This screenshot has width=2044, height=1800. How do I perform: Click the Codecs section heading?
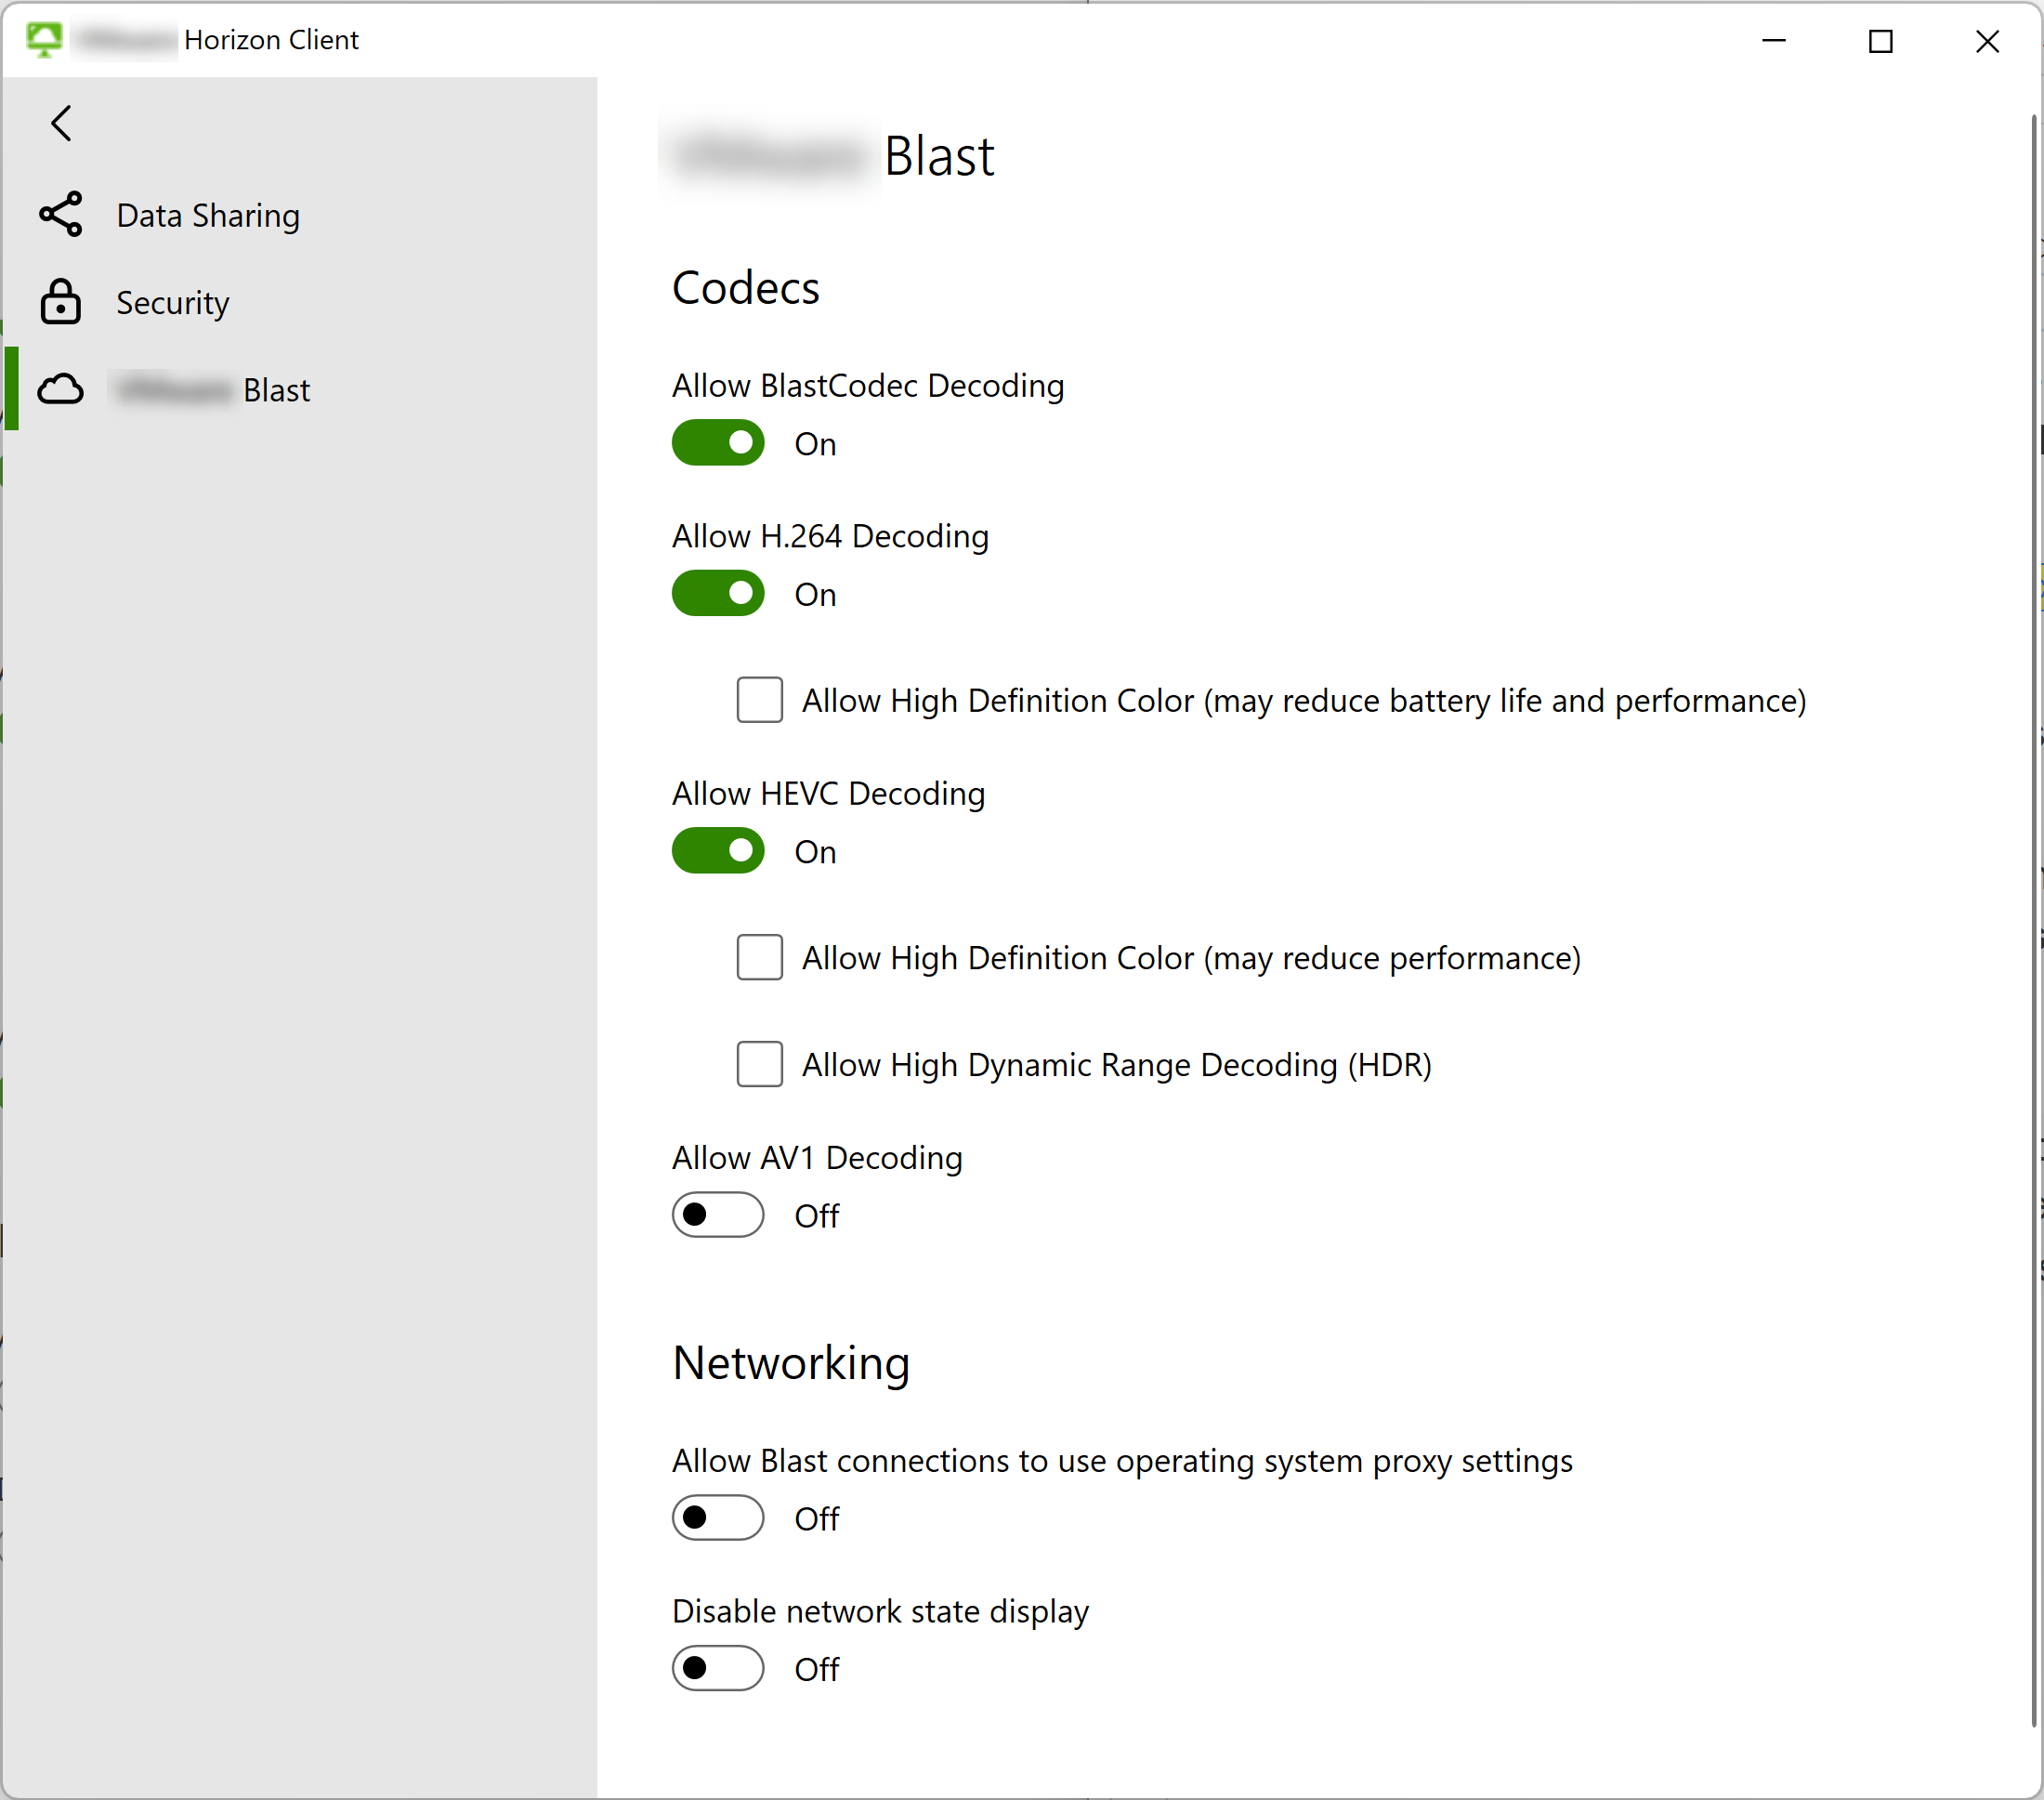tap(746, 288)
